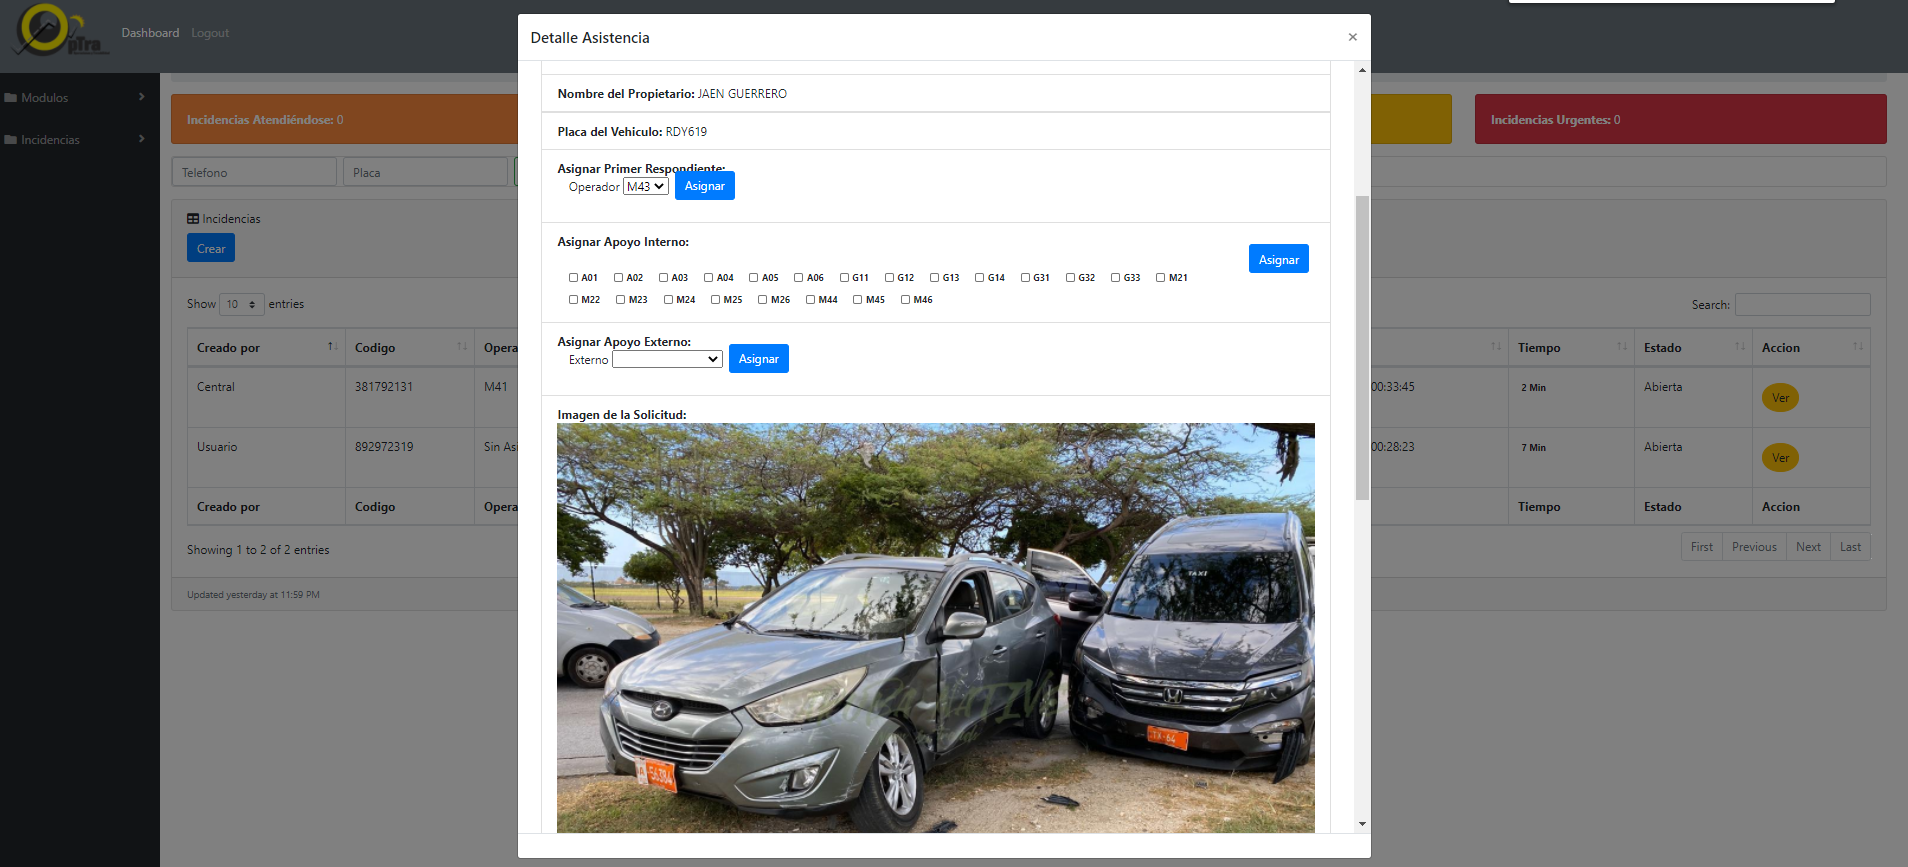Click the table icon in the Incidencias panel header
The width and height of the screenshot is (1908, 867).
point(193,219)
